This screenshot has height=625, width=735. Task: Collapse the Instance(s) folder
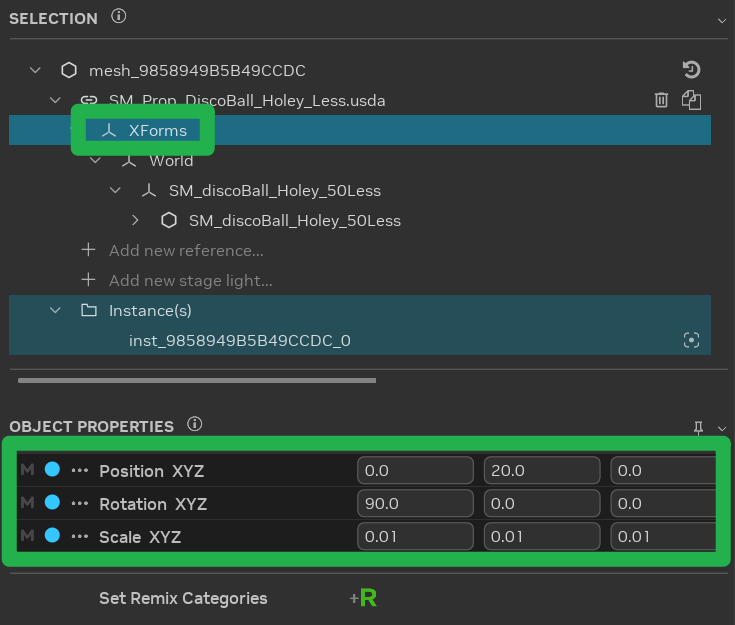56,311
